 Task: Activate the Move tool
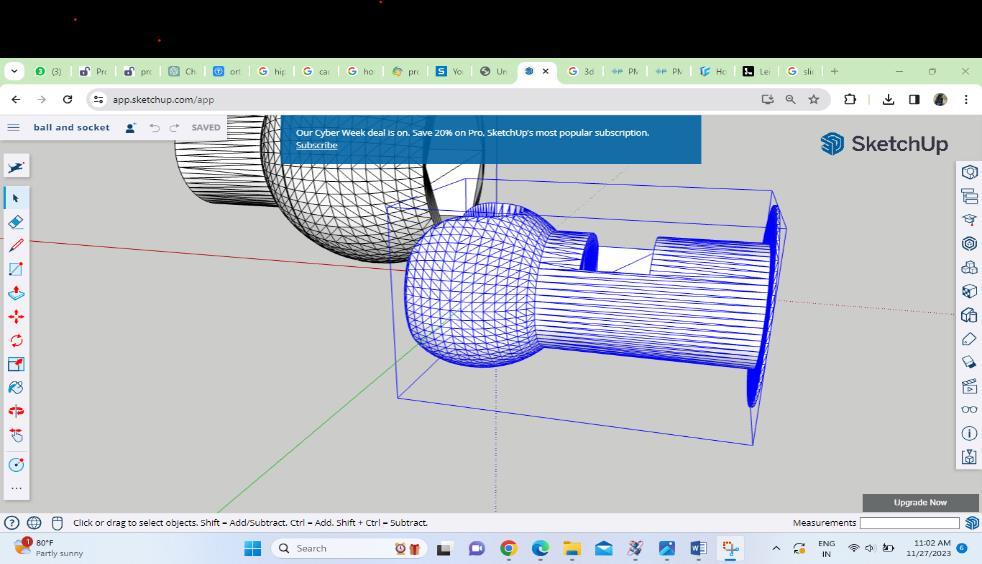point(16,317)
